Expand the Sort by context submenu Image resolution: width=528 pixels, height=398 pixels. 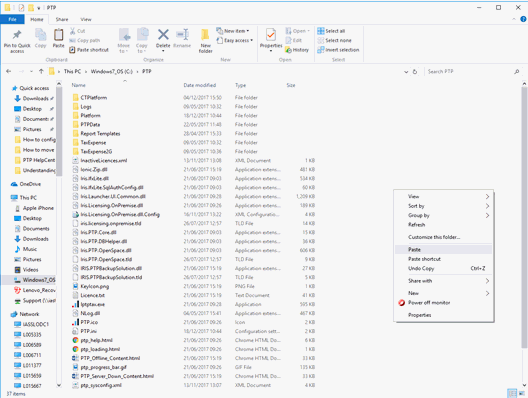coord(443,206)
